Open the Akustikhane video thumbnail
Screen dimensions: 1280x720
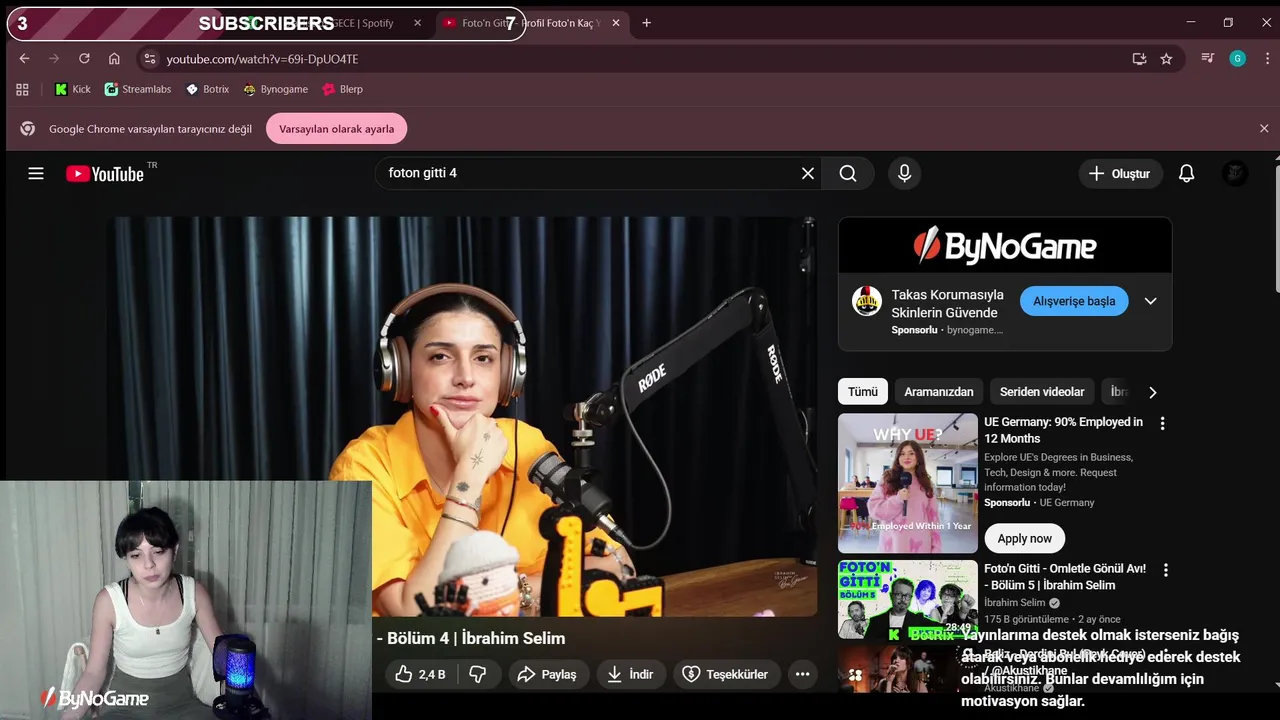tap(908, 669)
